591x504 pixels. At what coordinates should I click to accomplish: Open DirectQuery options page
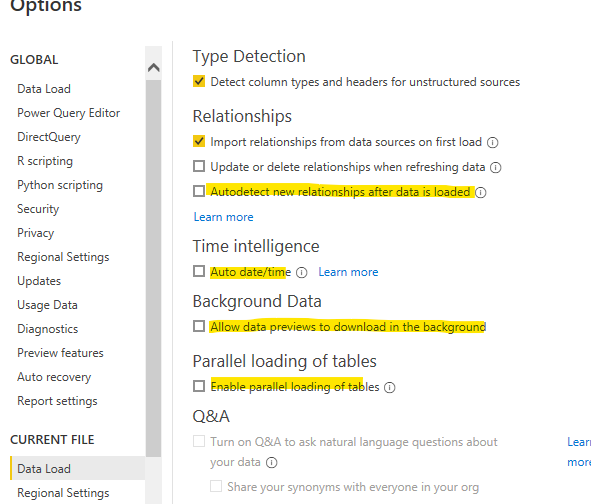point(49,137)
